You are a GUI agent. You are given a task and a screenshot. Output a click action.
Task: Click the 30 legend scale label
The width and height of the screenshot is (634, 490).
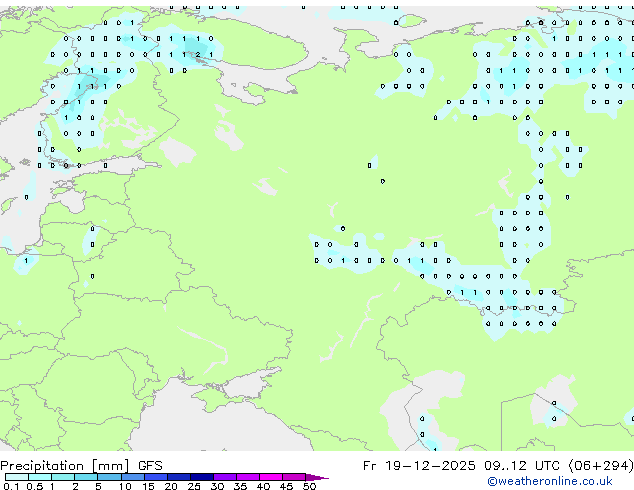(x=217, y=486)
